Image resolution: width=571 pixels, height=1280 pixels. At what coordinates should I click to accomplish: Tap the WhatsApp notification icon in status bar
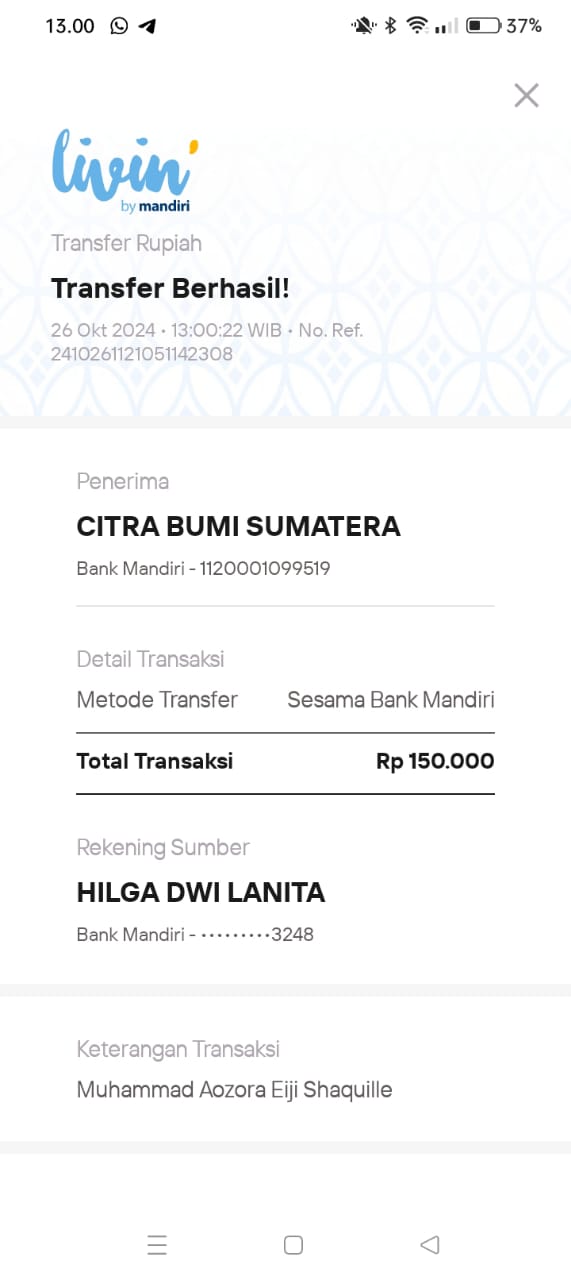point(120,26)
